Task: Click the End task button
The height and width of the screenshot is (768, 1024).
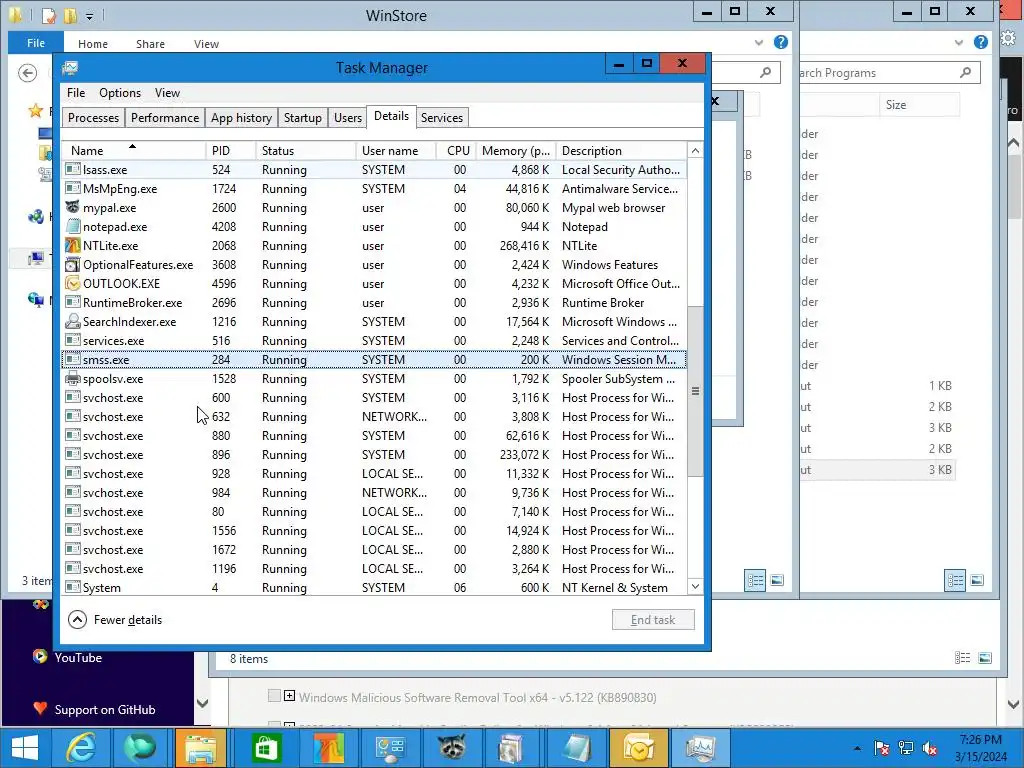Action: point(653,620)
